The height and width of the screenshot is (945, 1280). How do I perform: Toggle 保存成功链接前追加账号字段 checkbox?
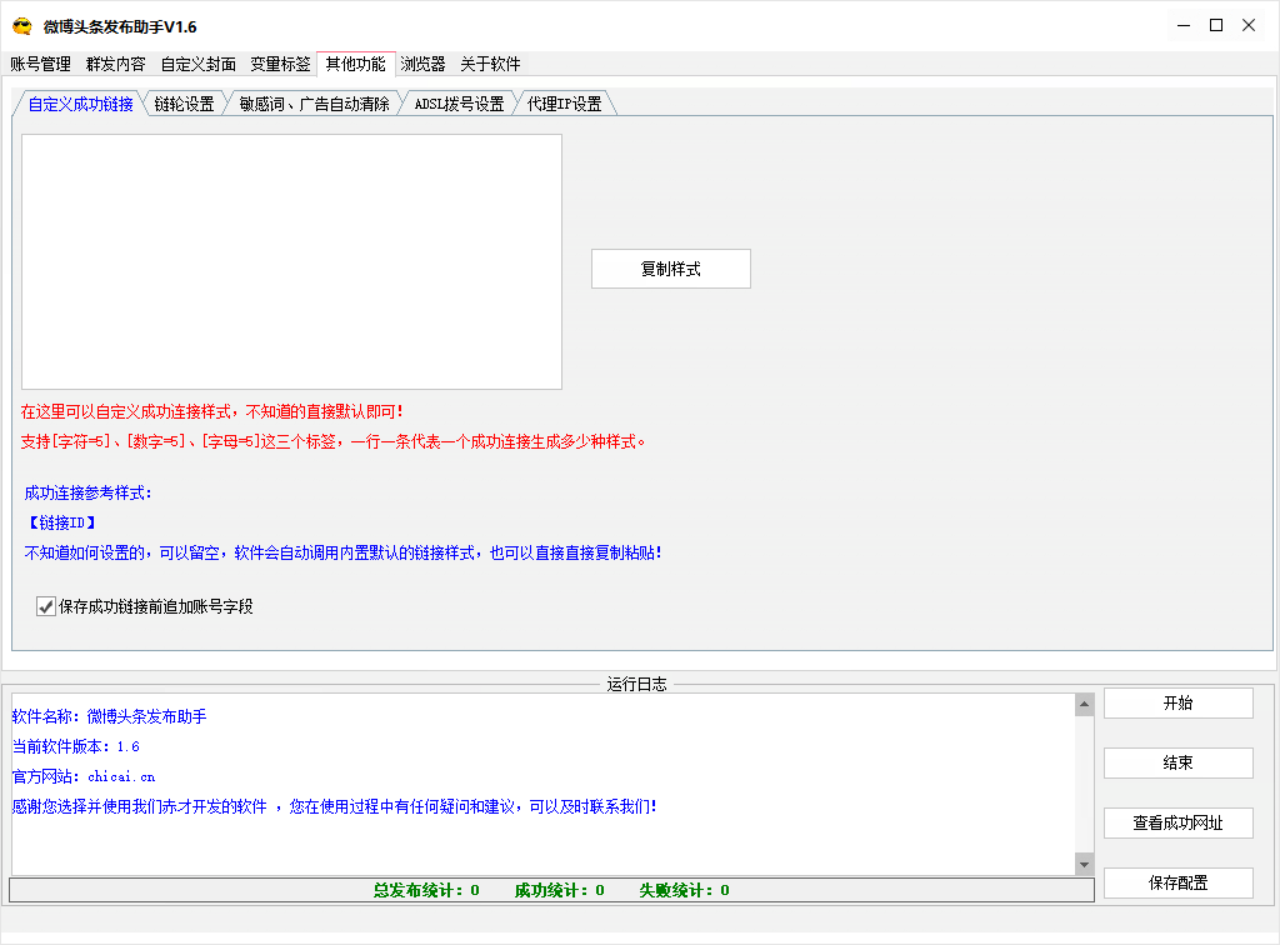coord(46,606)
